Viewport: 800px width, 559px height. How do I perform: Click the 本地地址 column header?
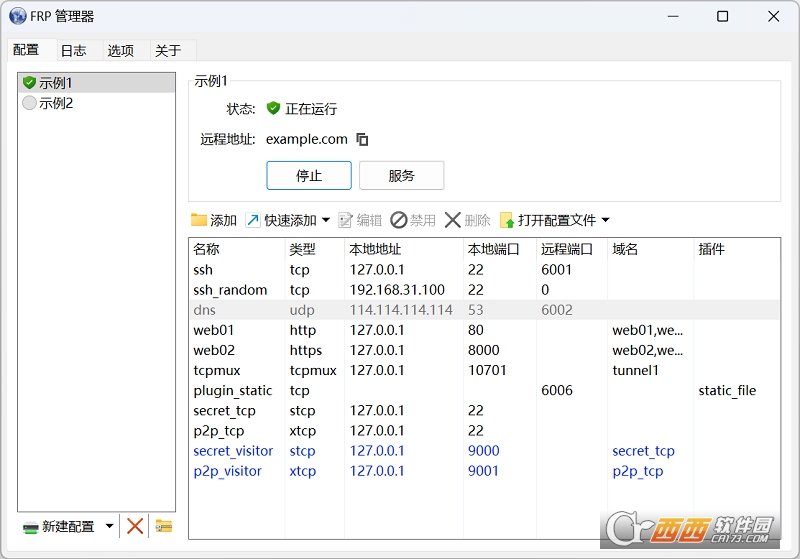[x=404, y=249]
